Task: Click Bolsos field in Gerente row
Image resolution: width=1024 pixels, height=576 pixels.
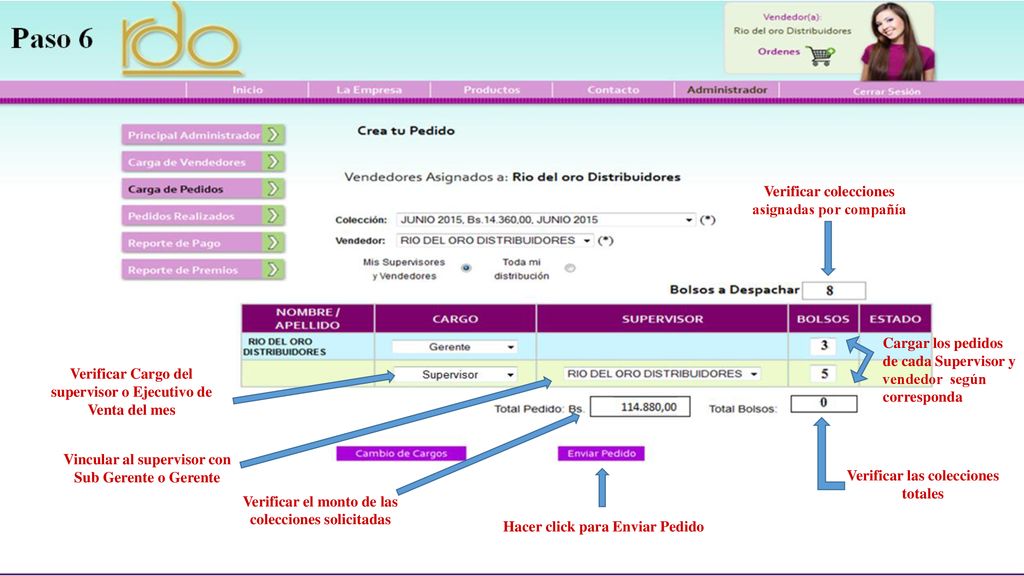Action: (x=824, y=345)
